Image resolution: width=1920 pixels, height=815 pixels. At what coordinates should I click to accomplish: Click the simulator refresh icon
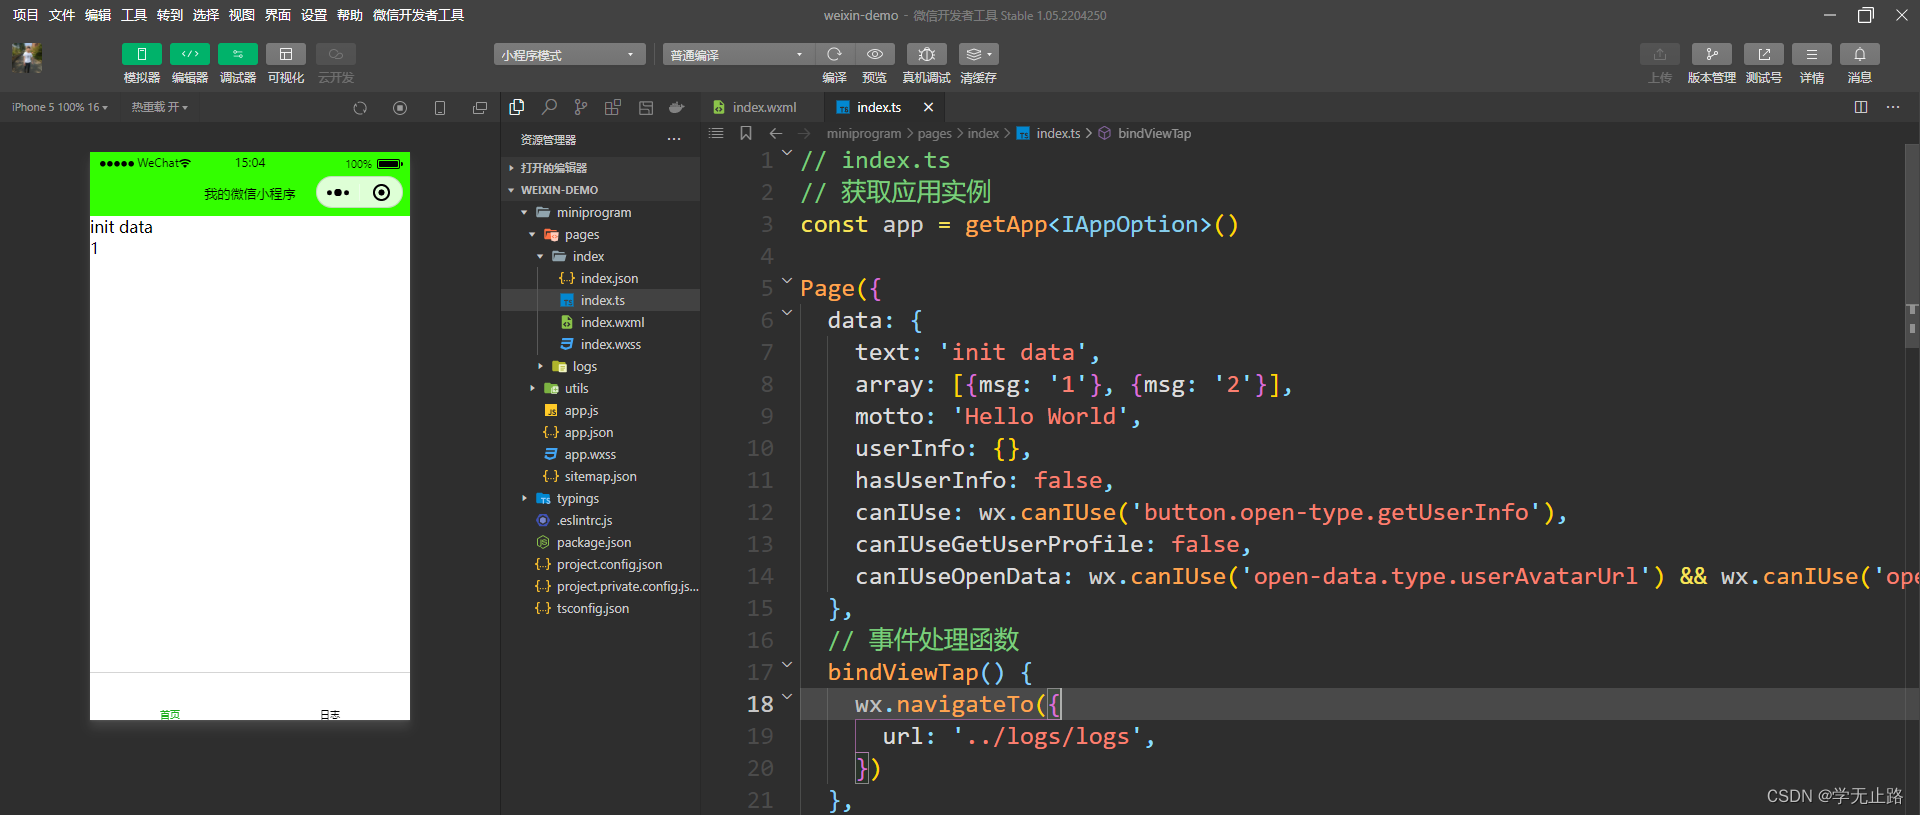coord(360,108)
